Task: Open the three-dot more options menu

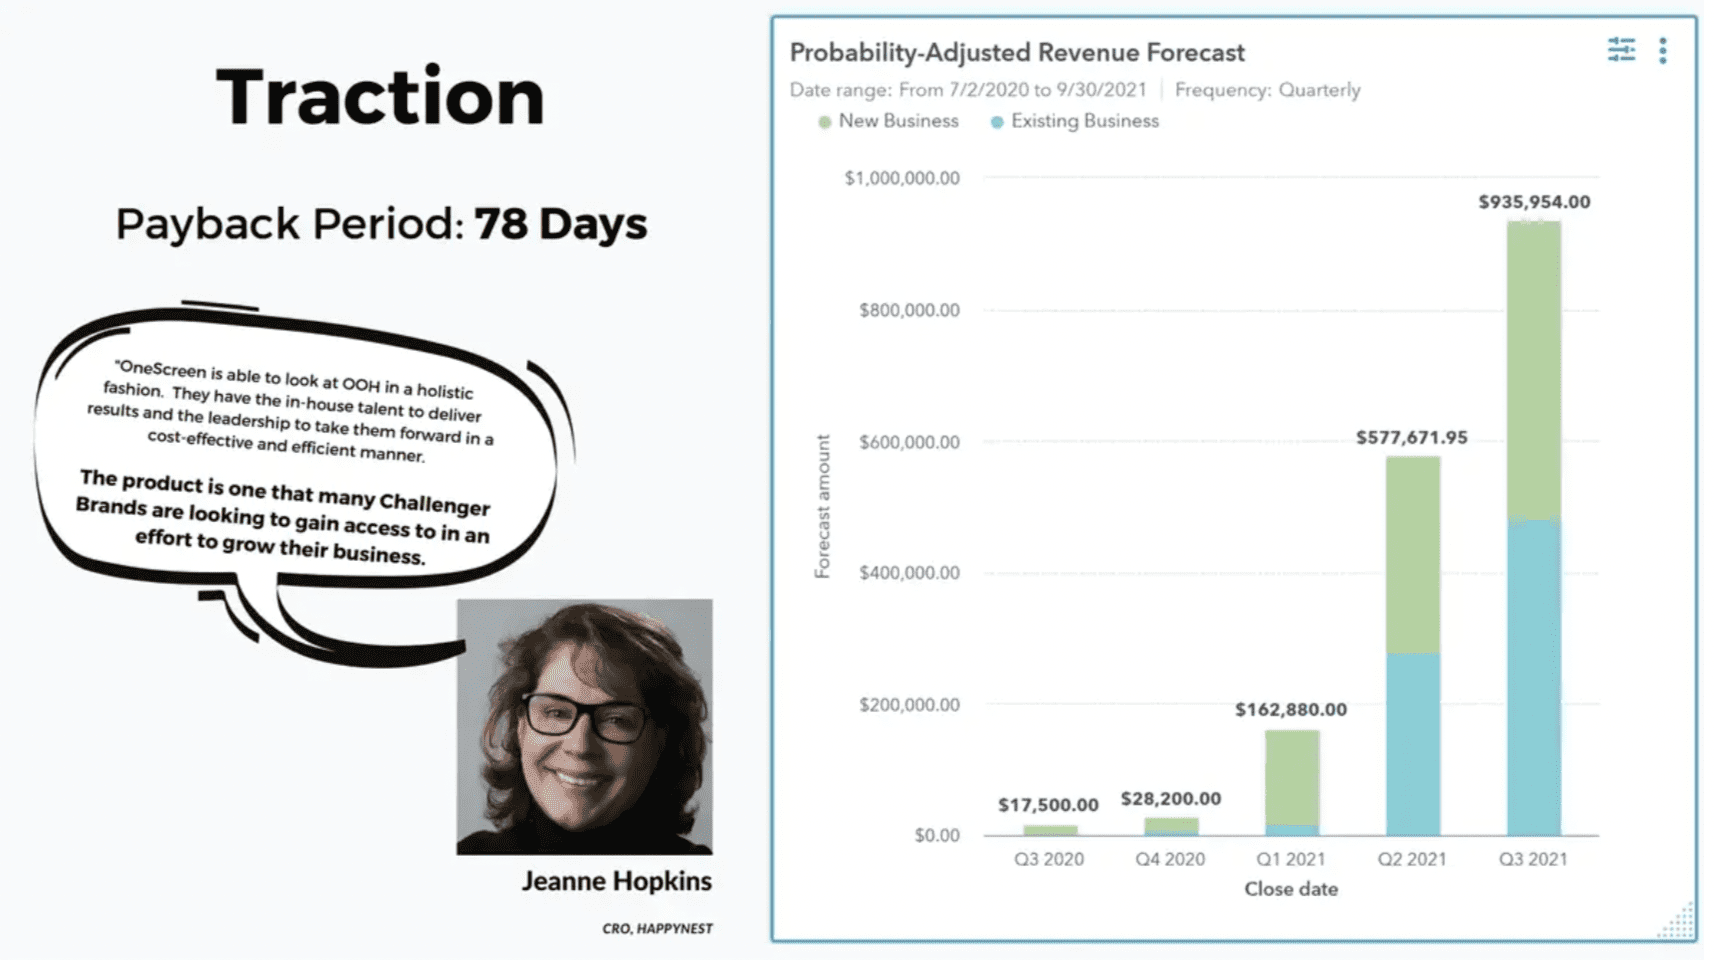Action: [1662, 50]
